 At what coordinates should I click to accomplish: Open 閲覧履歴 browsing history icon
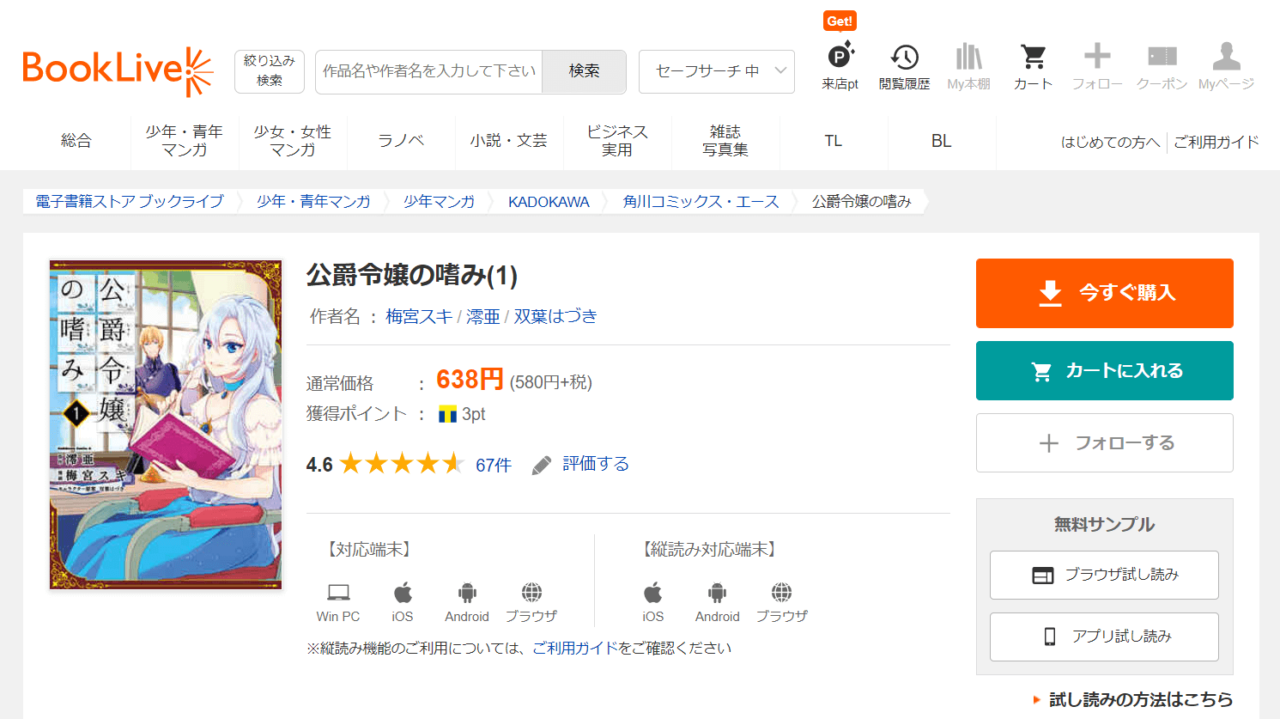904,58
